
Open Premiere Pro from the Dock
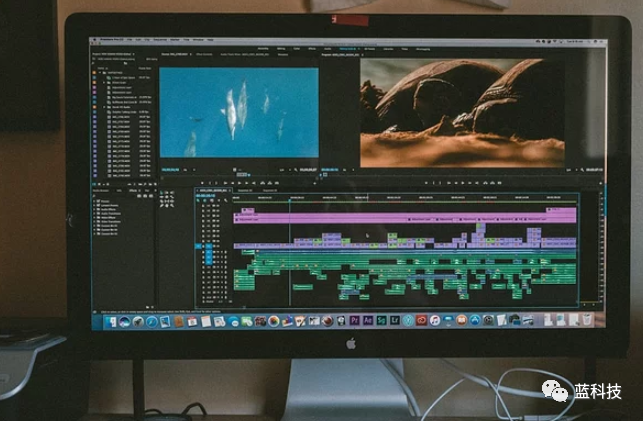coord(354,320)
